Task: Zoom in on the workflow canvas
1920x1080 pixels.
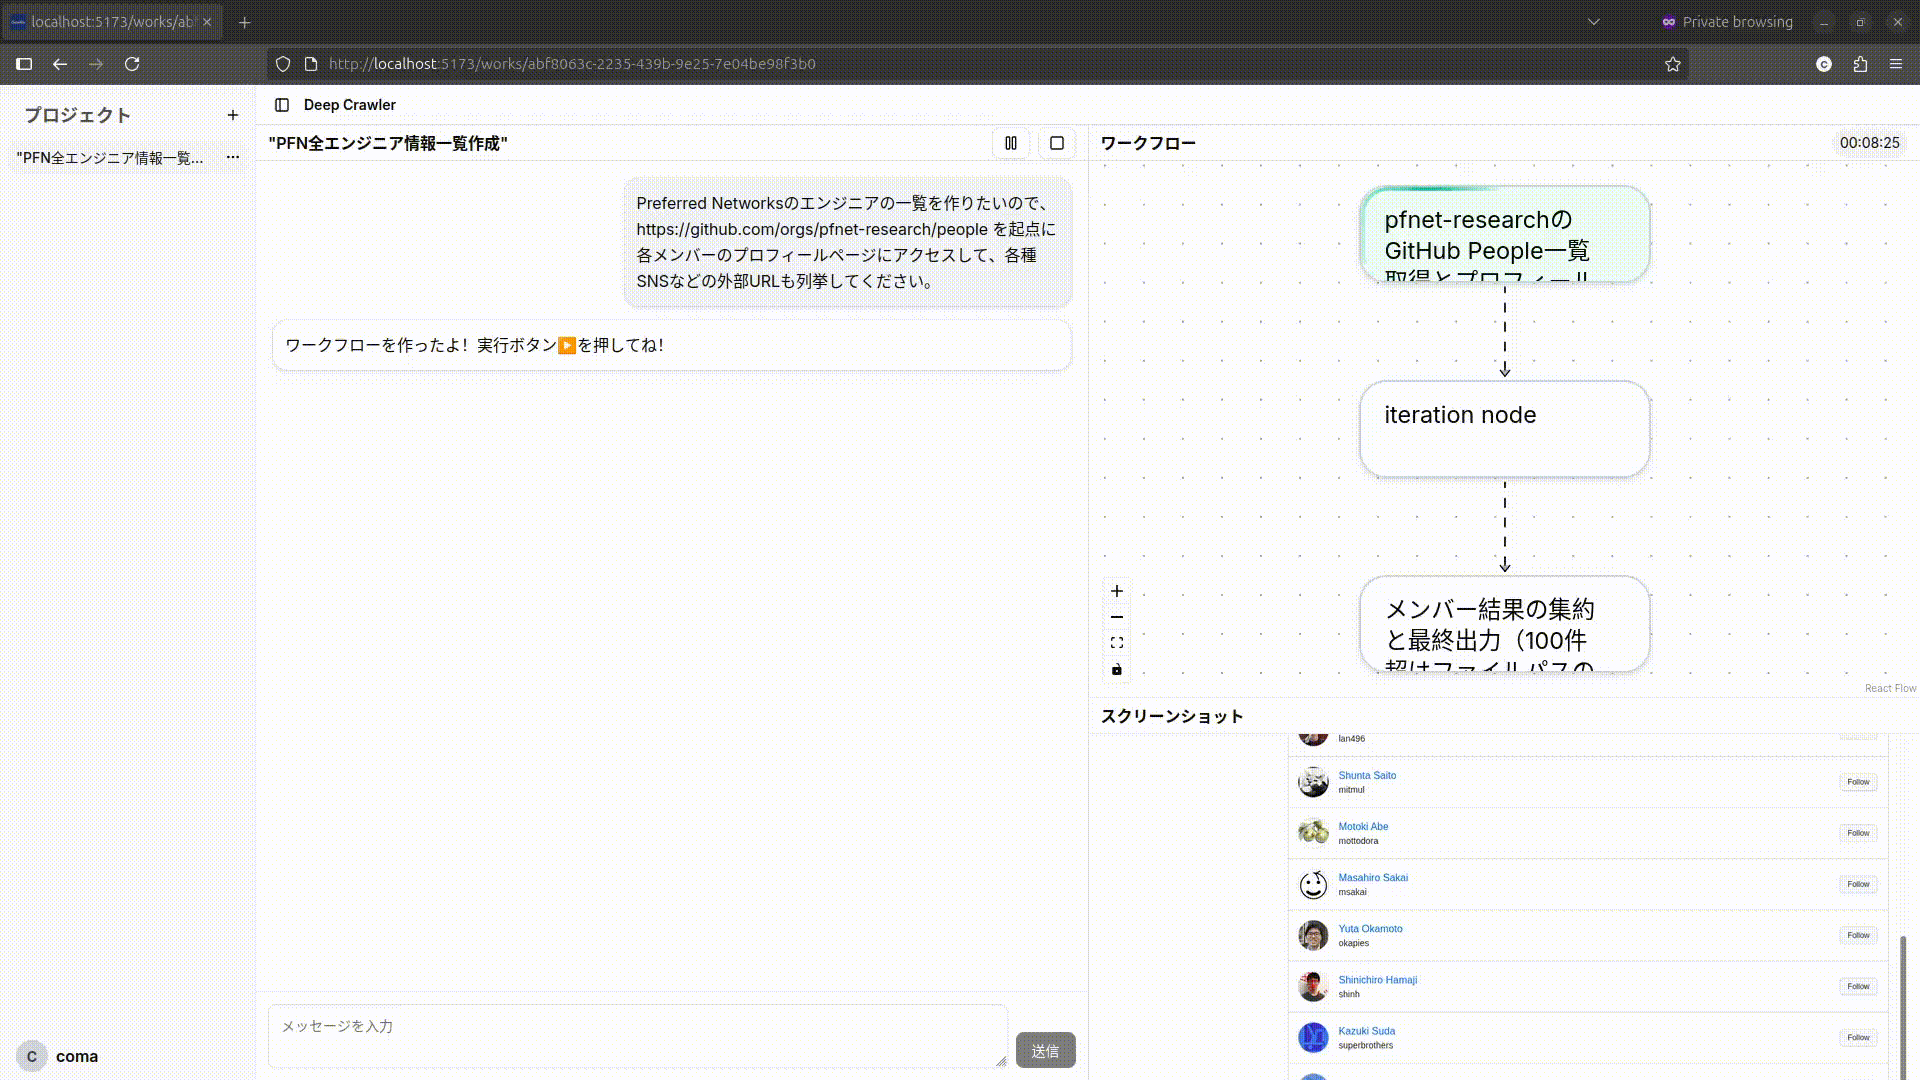Action: pos(1117,591)
